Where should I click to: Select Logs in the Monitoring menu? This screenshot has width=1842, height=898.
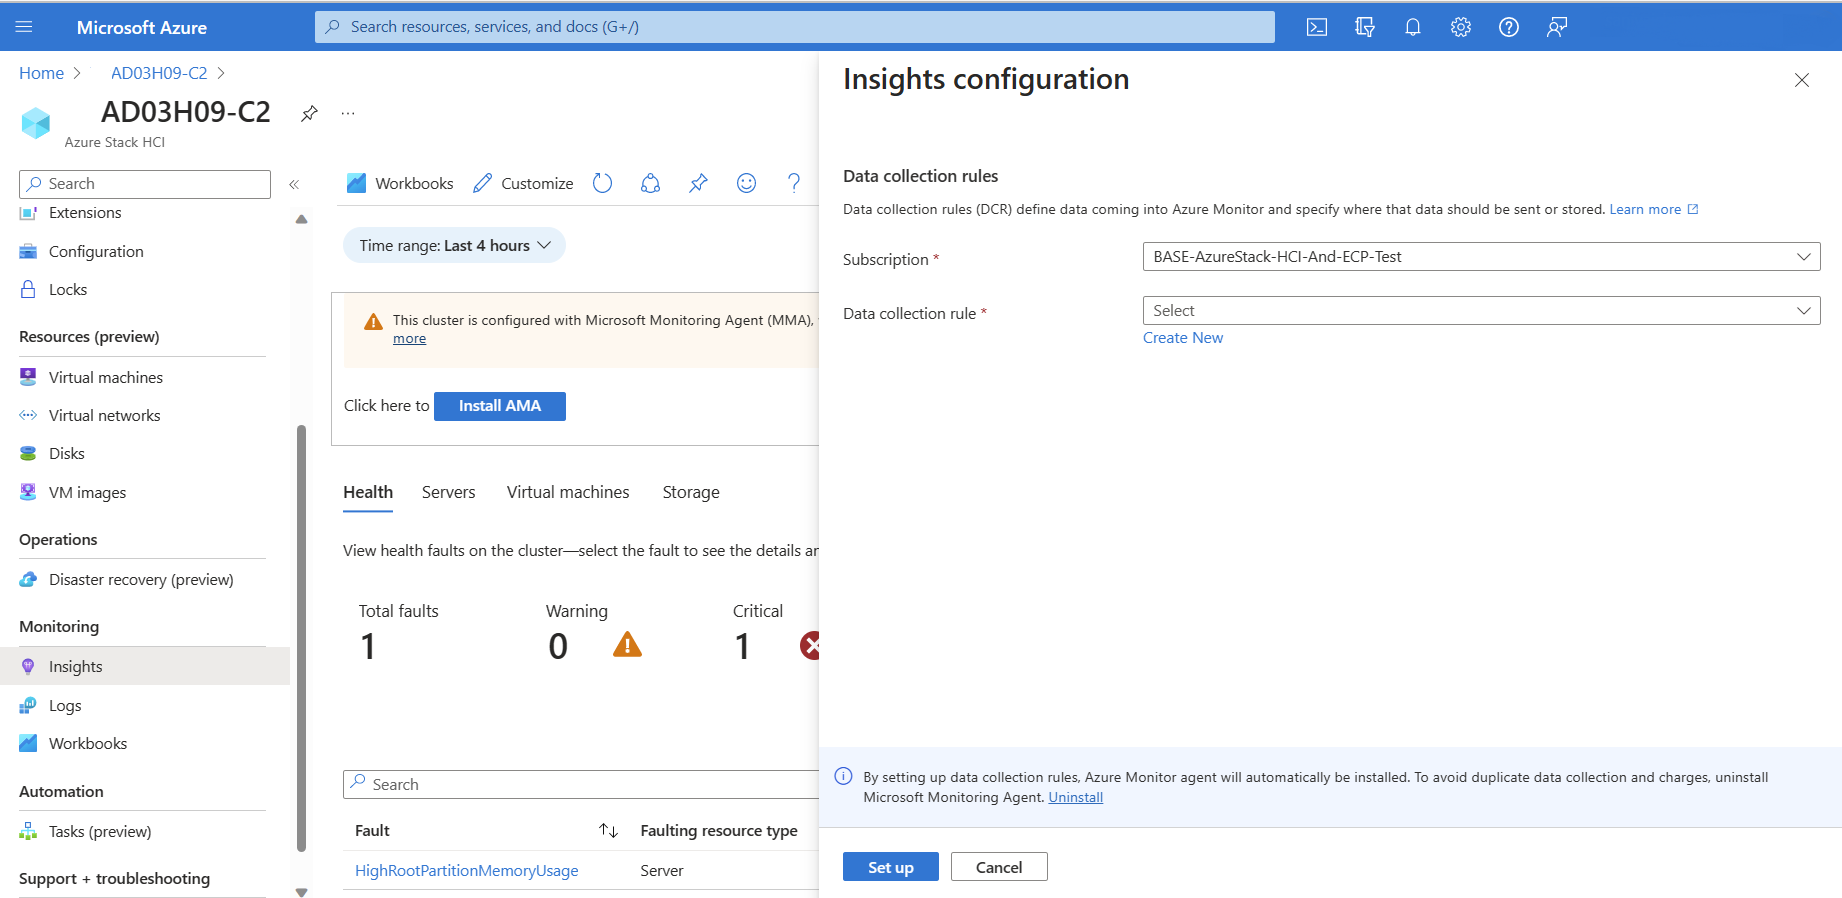(65, 706)
